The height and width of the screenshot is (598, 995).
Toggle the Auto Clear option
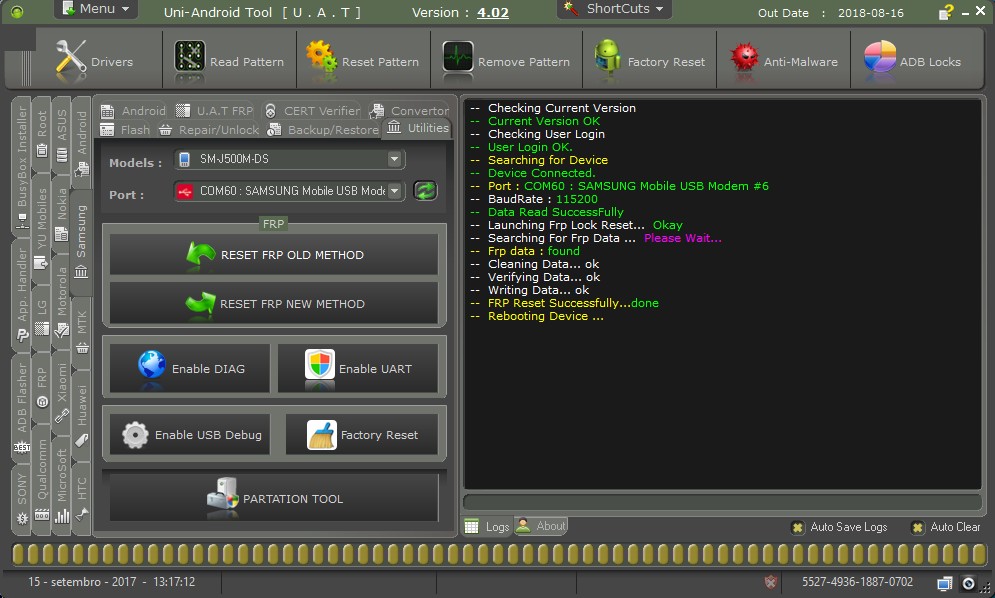pos(946,527)
